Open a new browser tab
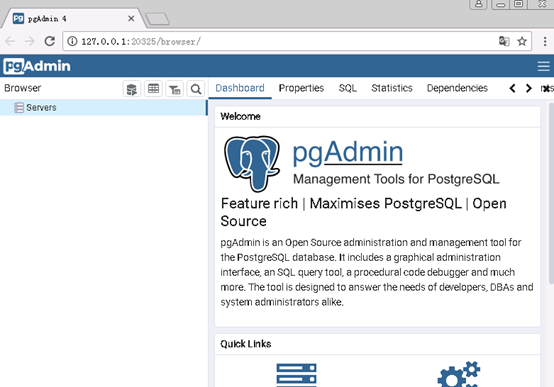The width and height of the screenshot is (554, 387). pyautogui.click(x=157, y=19)
